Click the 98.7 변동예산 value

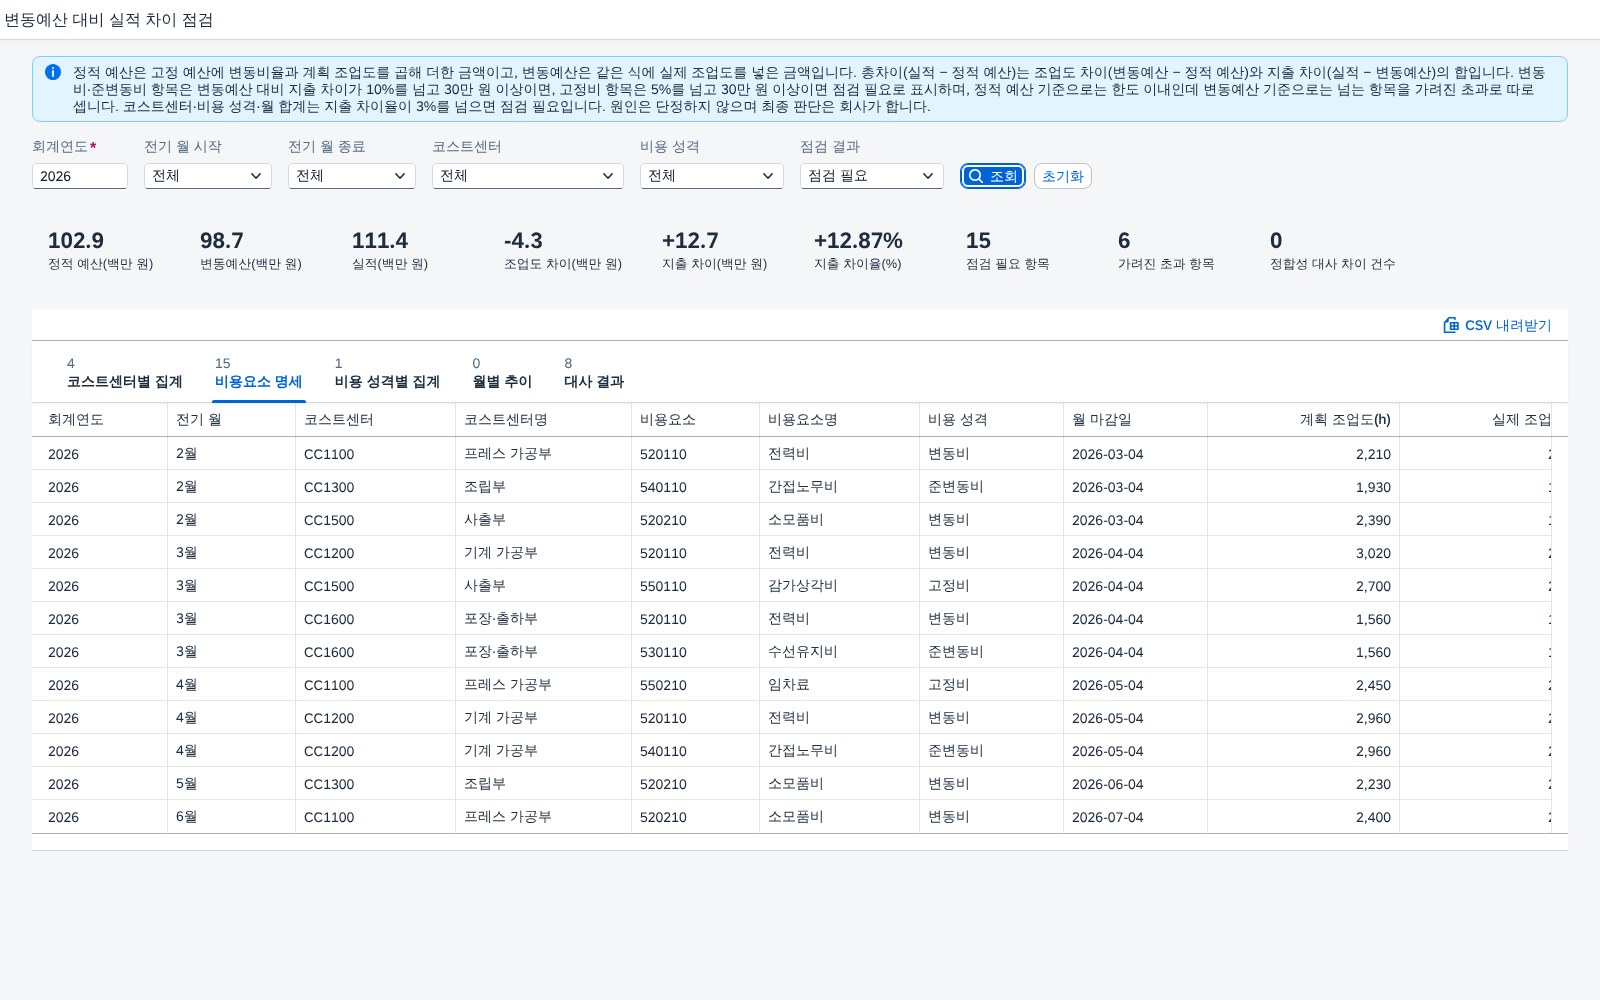pyautogui.click(x=222, y=241)
